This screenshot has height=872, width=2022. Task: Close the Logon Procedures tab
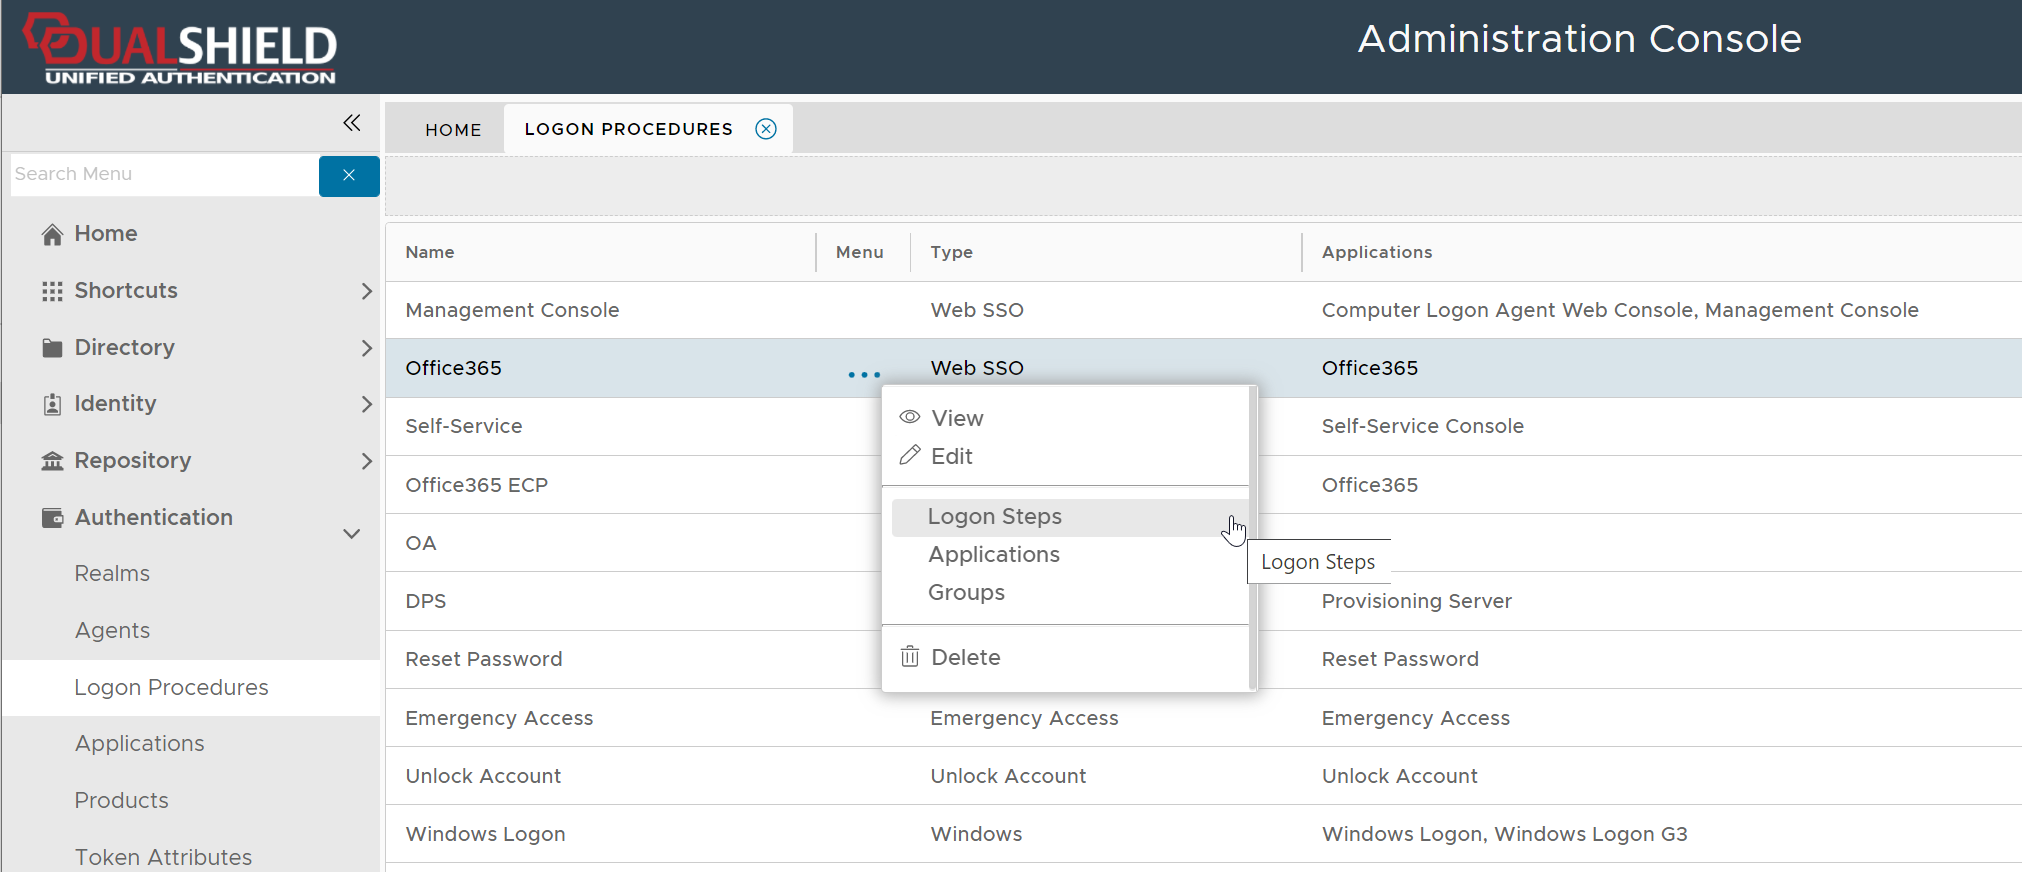pos(766,129)
